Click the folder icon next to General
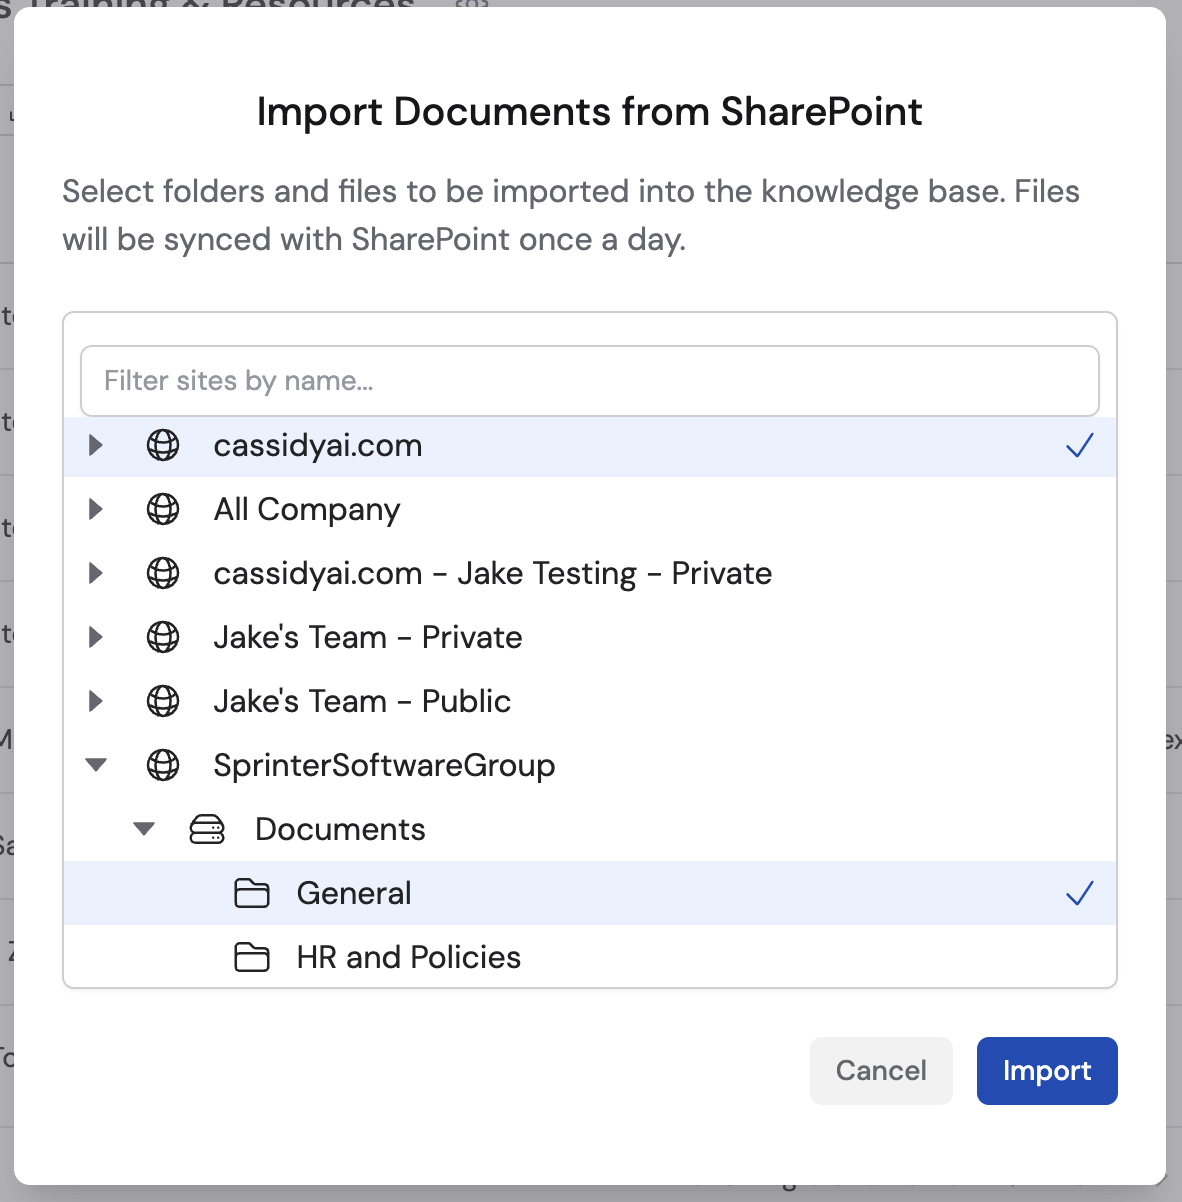The image size is (1182, 1202). [x=253, y=893]
